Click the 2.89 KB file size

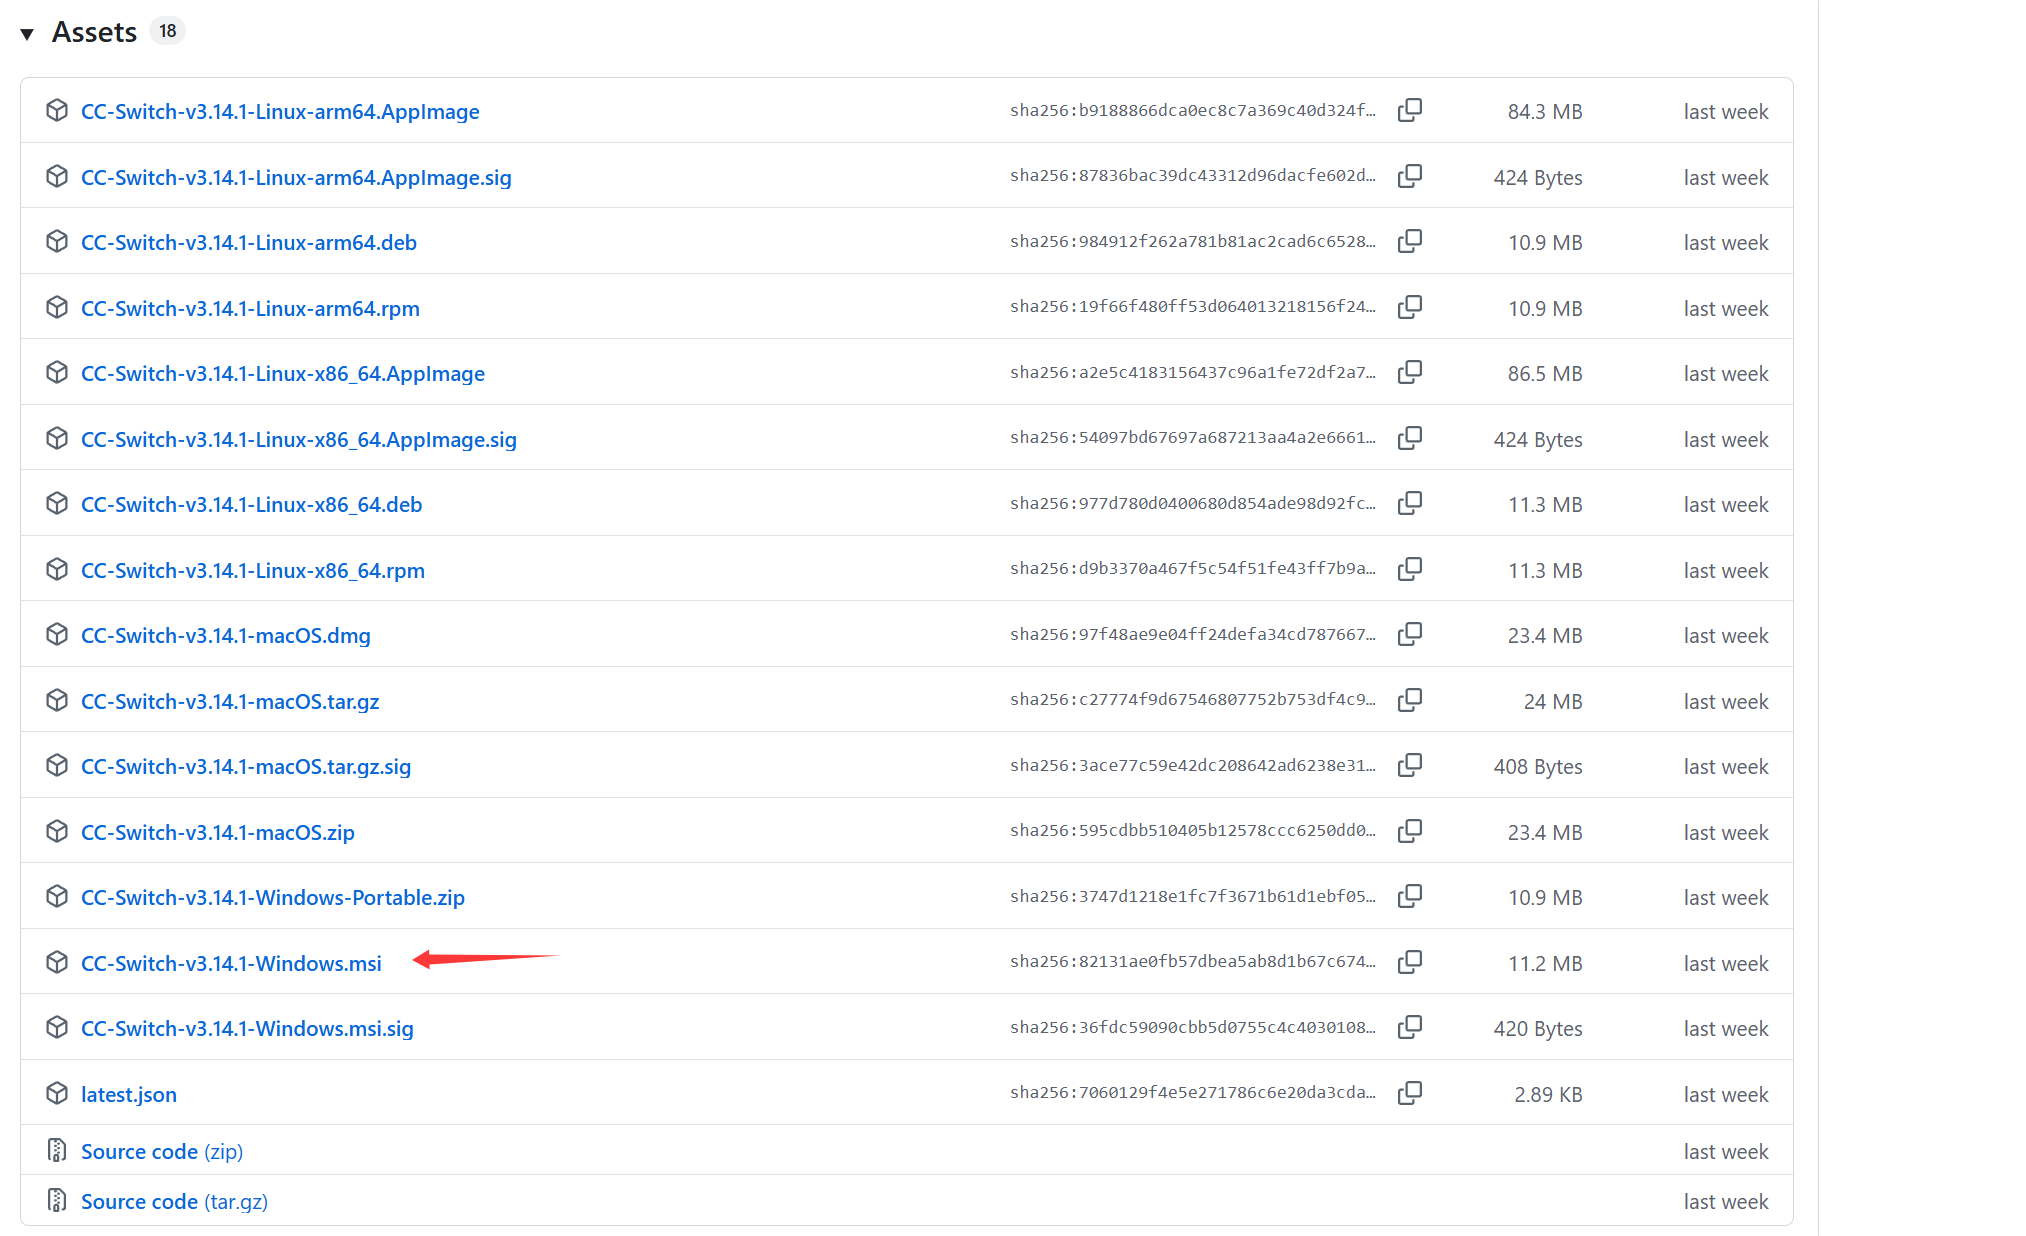tap(1548, 1094)
